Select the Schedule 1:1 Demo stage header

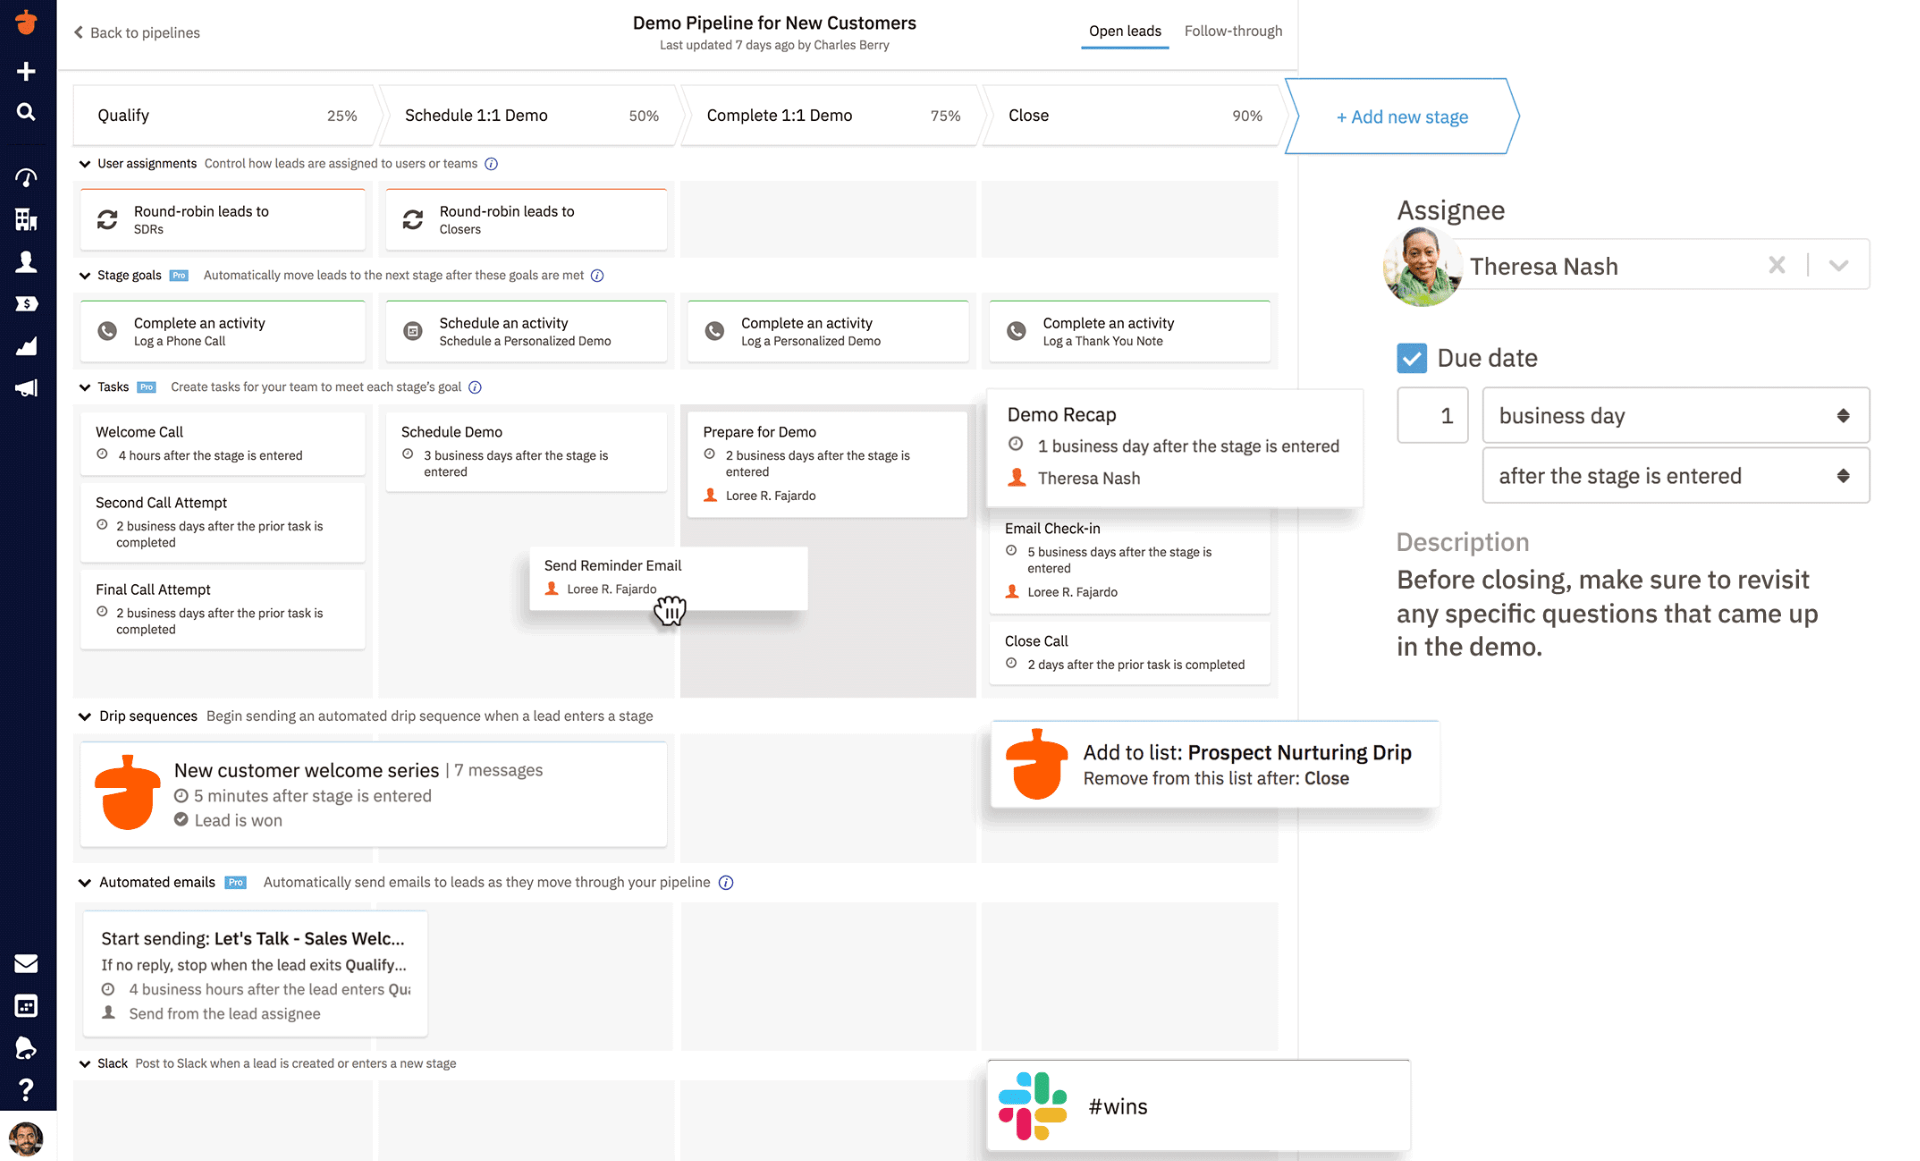(530, 116)
